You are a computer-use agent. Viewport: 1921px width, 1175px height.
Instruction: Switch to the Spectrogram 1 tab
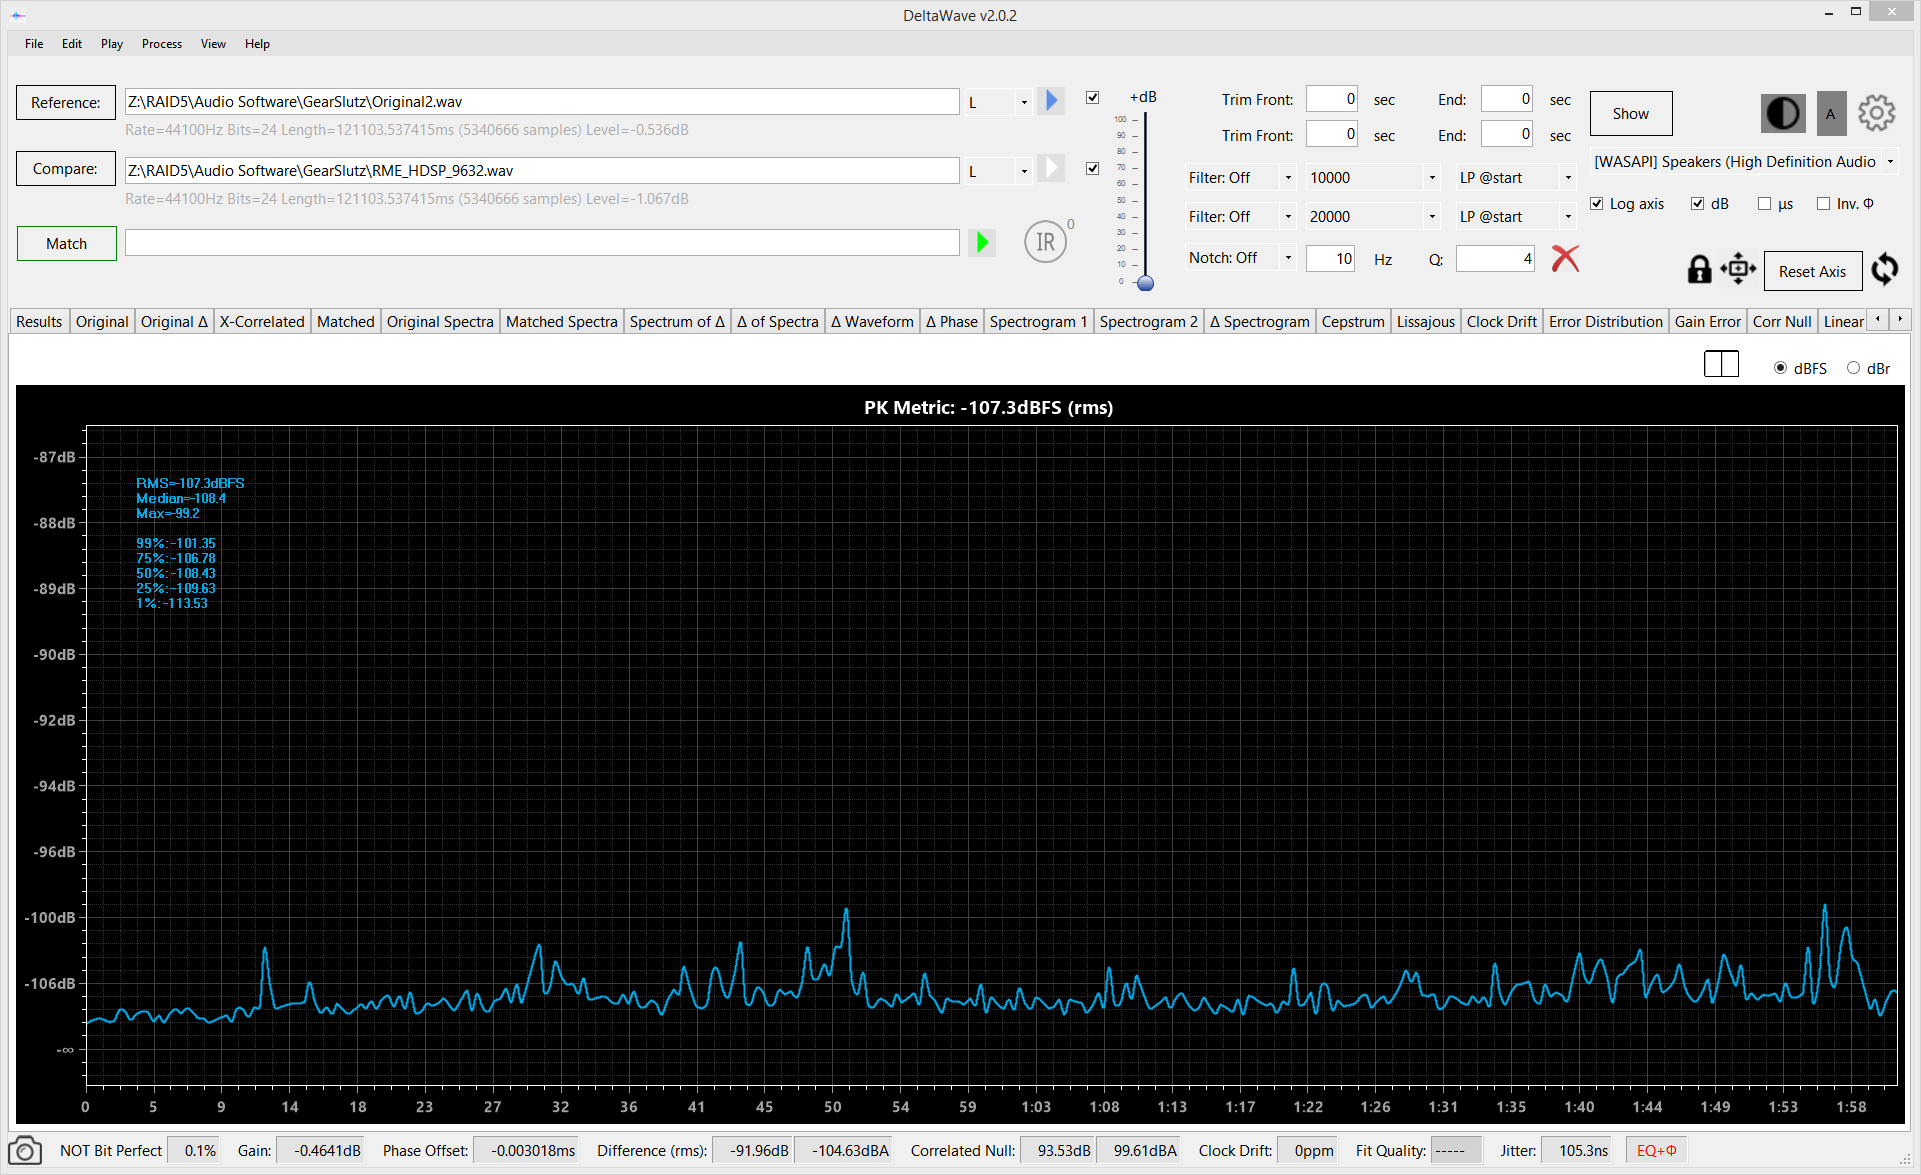(x=1038, y=321)
